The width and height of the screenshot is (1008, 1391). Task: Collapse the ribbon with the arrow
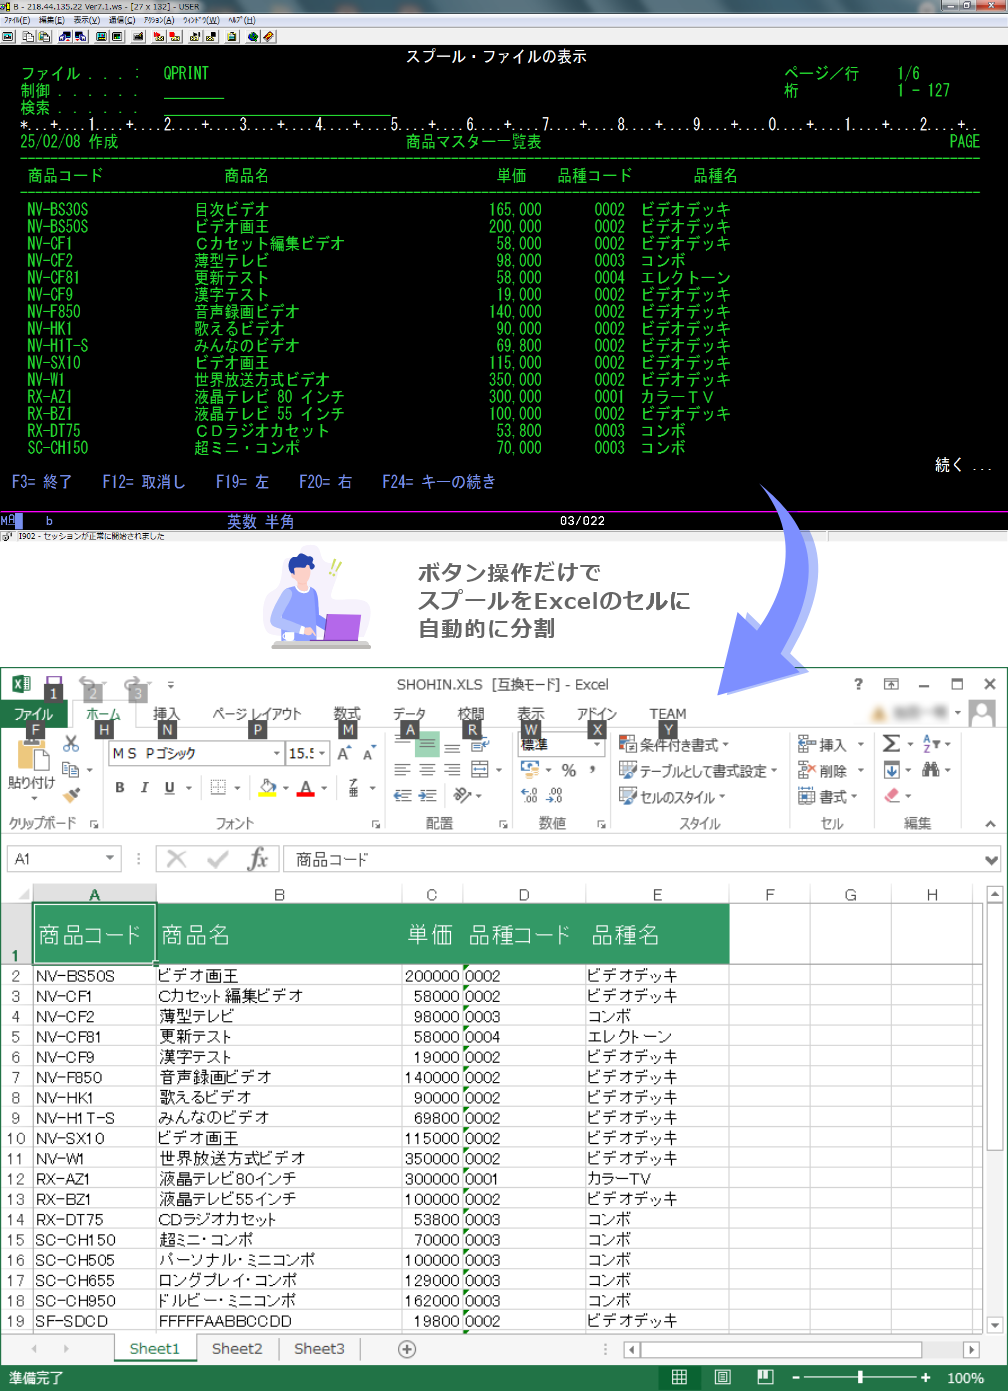(x=990, y=824)
